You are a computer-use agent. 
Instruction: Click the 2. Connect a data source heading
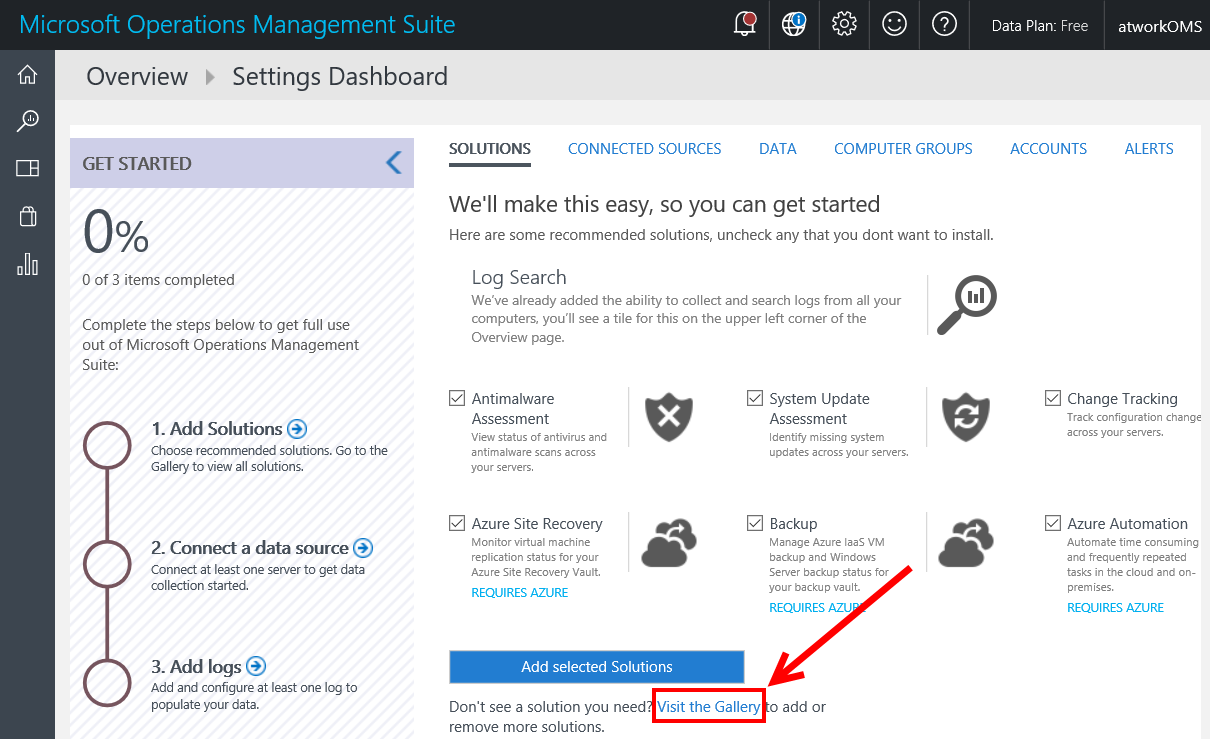pos(250,548)
